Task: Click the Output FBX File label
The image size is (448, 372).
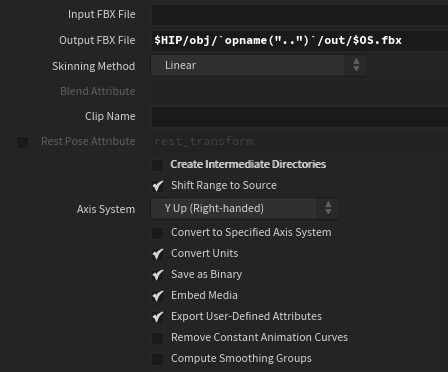Action: 97,40
